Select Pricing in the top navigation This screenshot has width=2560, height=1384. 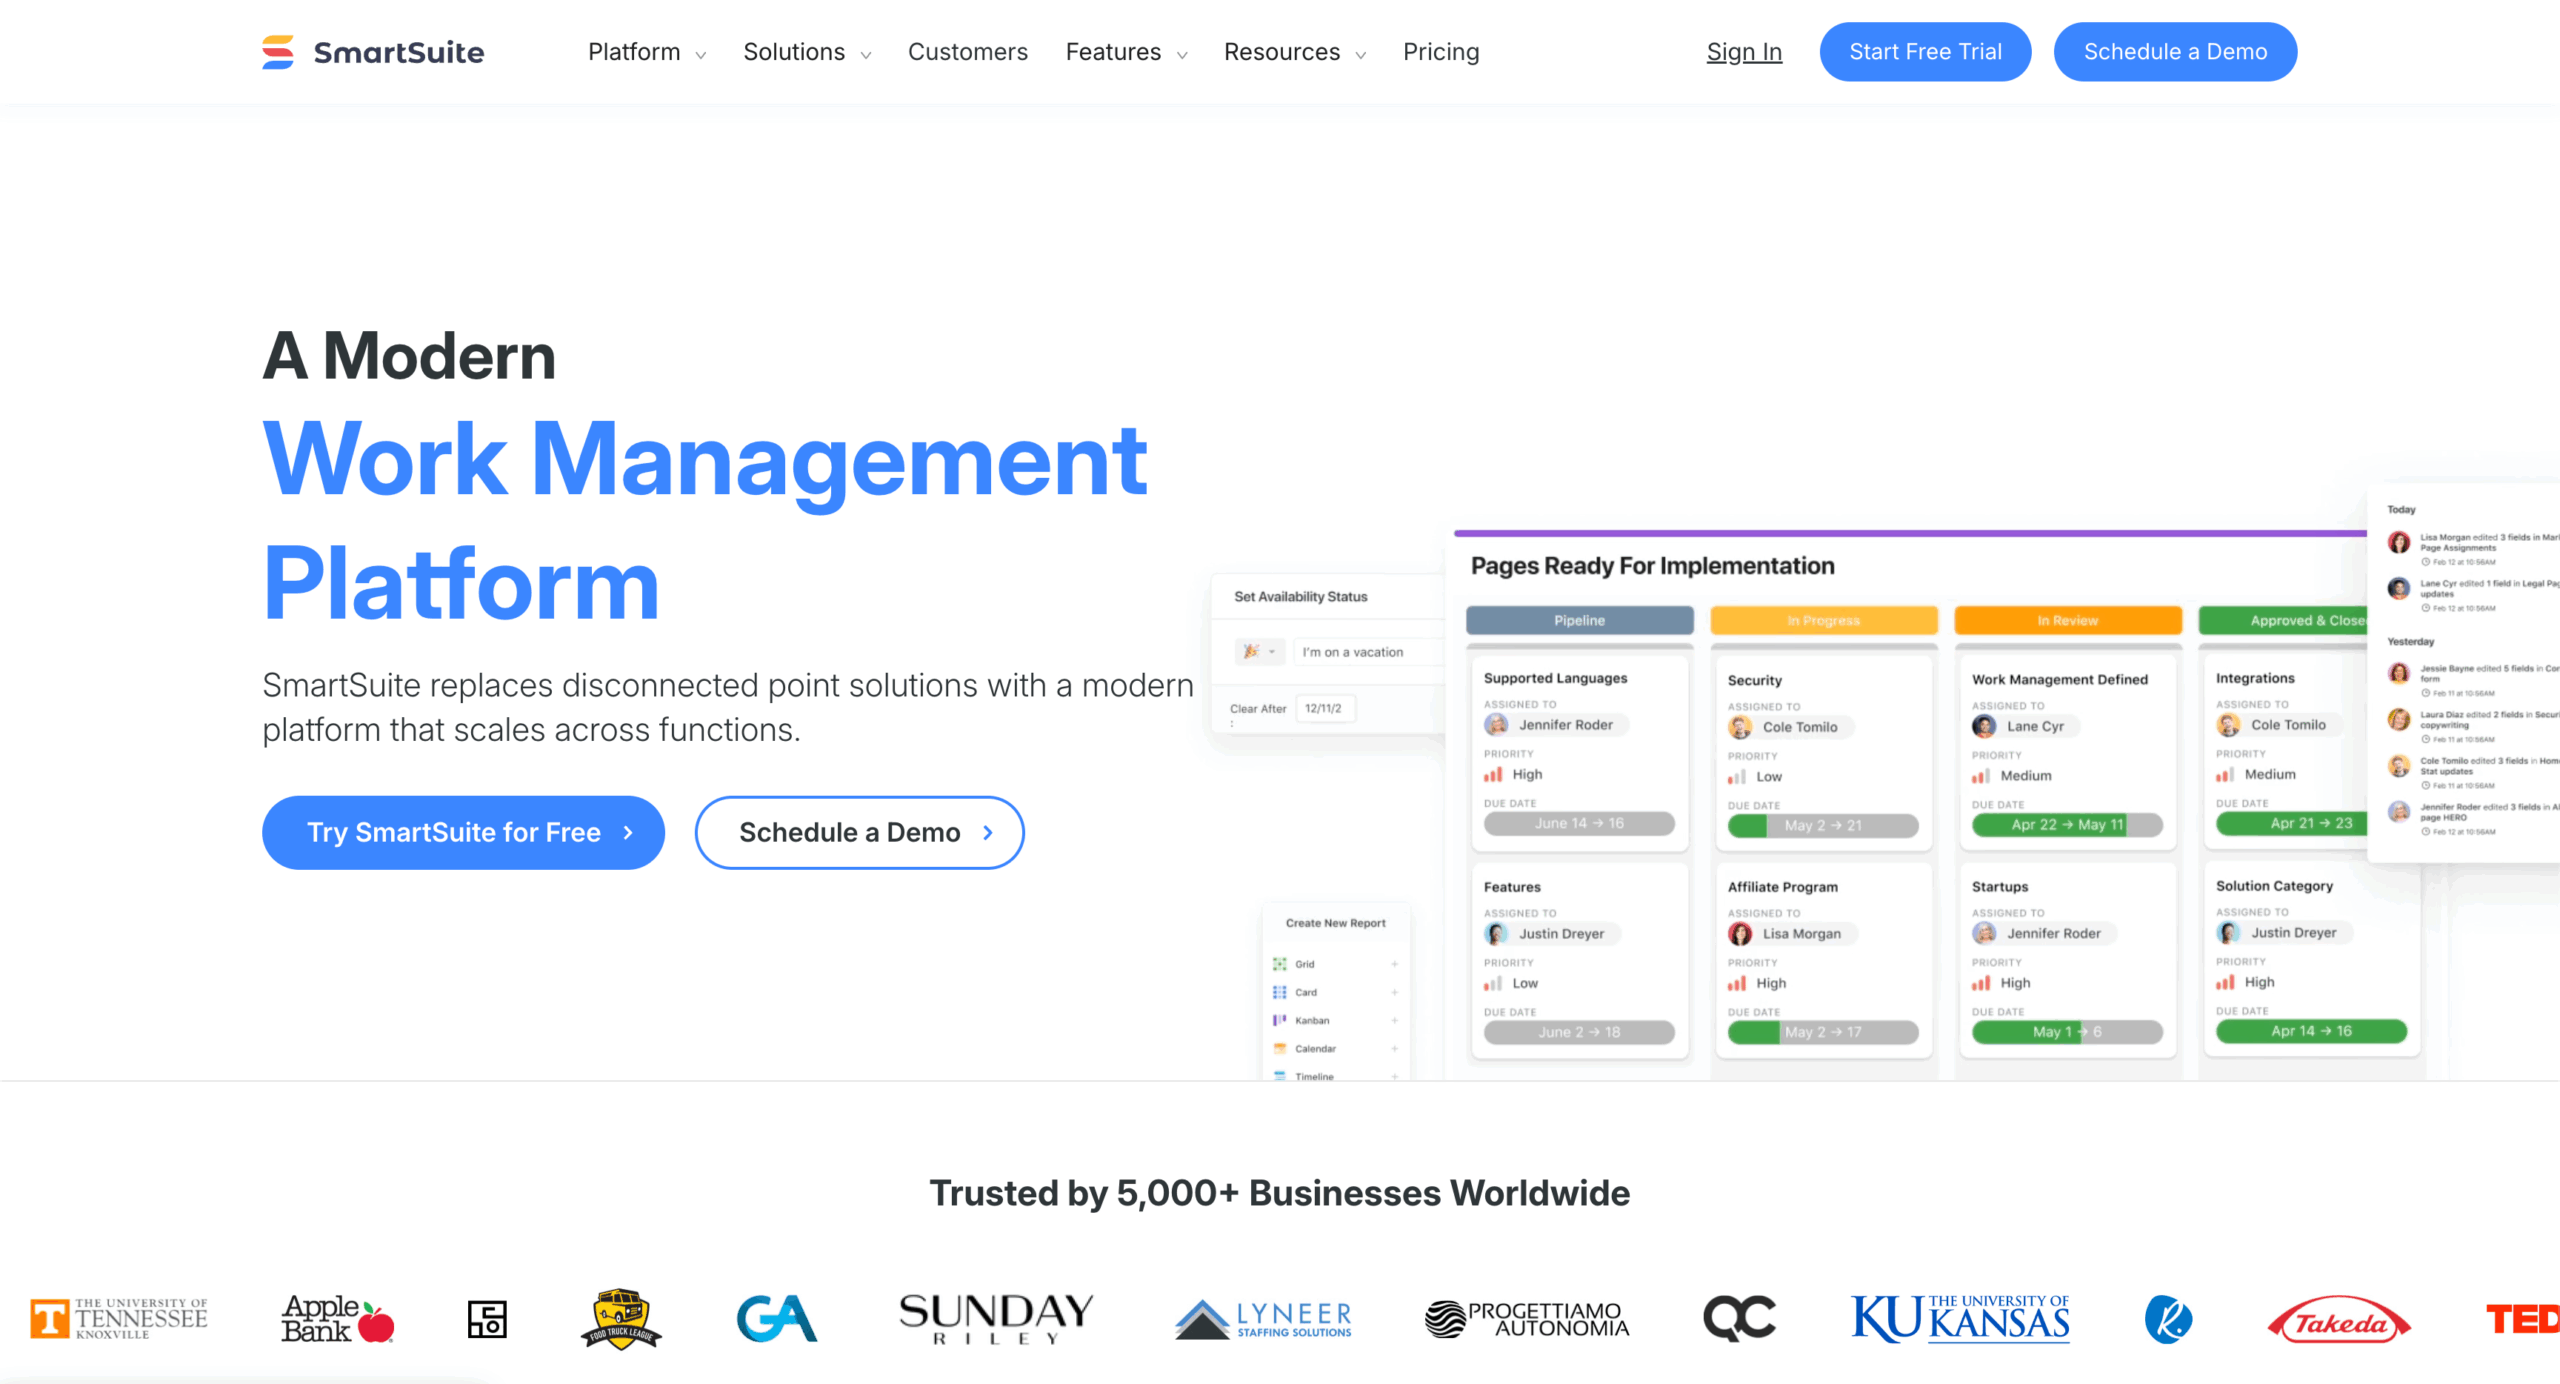pos(1441,51)
